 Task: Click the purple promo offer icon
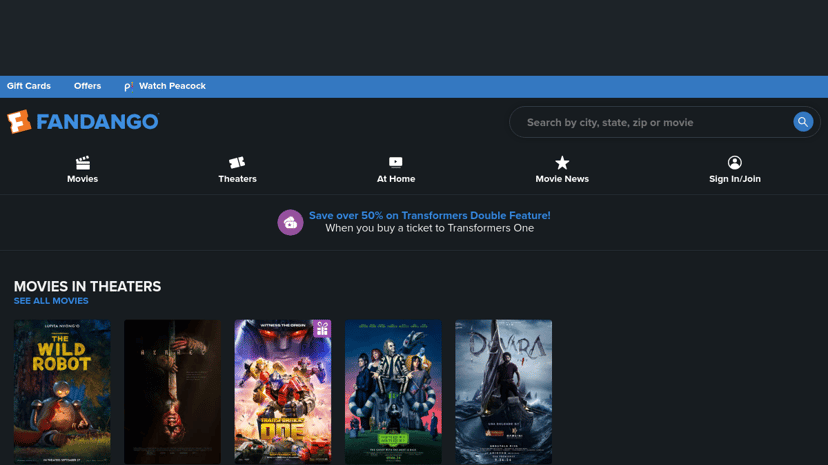pos(290,222)
